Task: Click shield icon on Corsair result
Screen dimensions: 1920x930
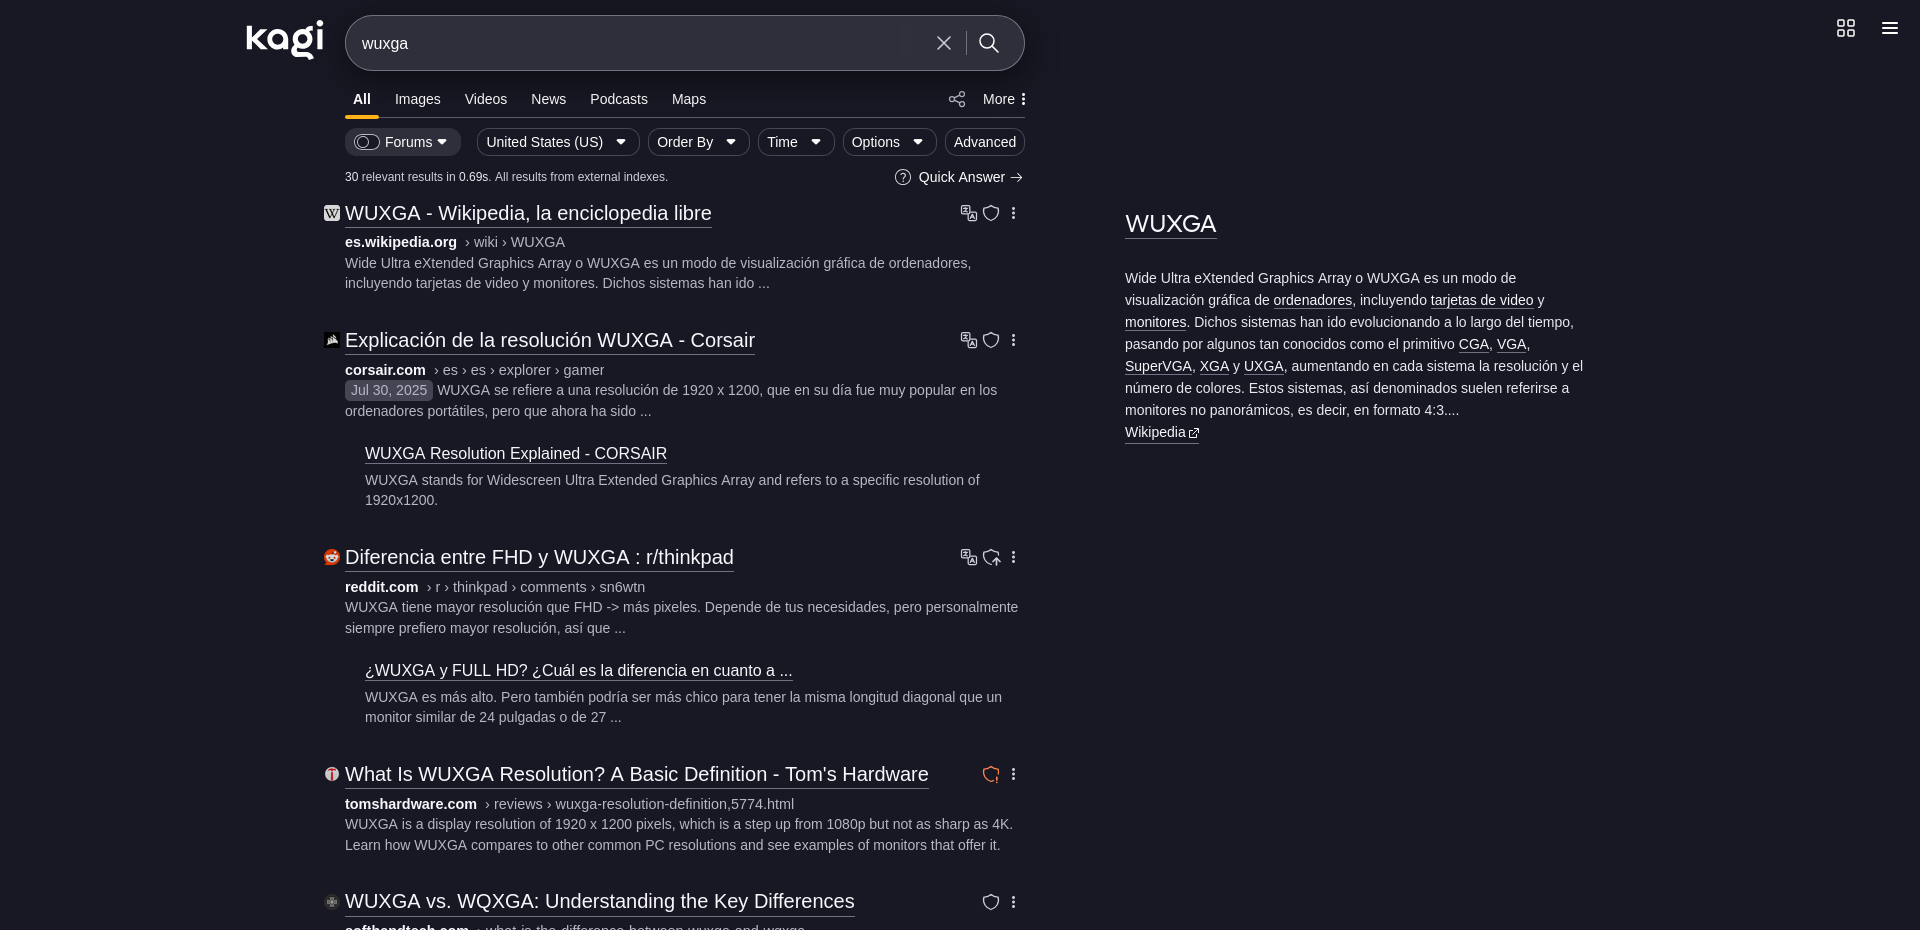Action: pyautogui.click(x=991, y=340)
